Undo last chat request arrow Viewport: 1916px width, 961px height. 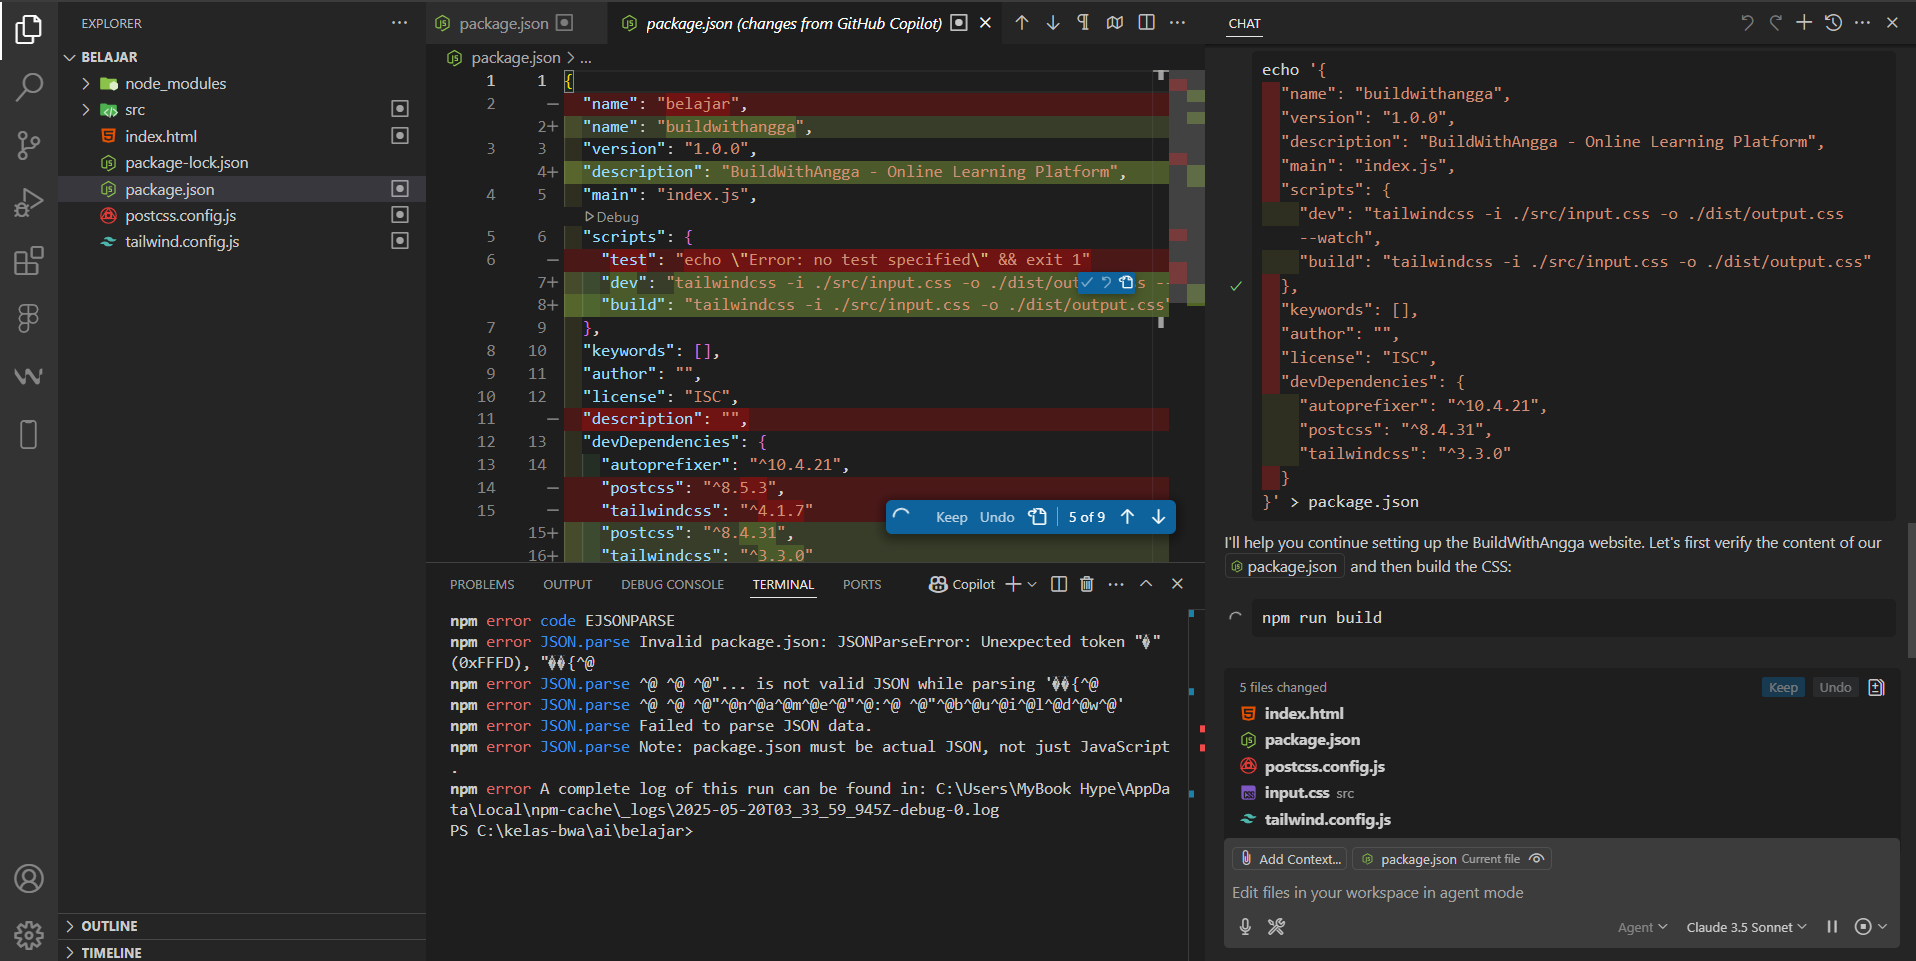point(1746,22)
